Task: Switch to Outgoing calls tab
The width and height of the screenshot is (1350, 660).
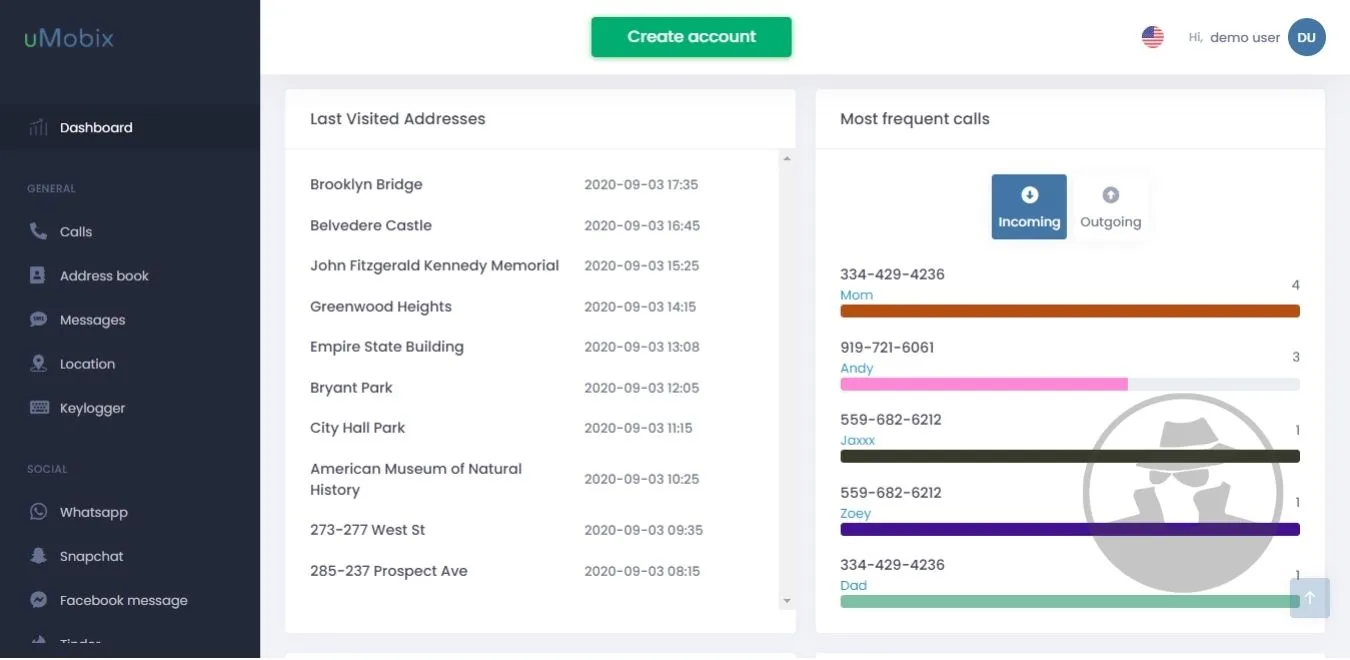Action: 1110,207
